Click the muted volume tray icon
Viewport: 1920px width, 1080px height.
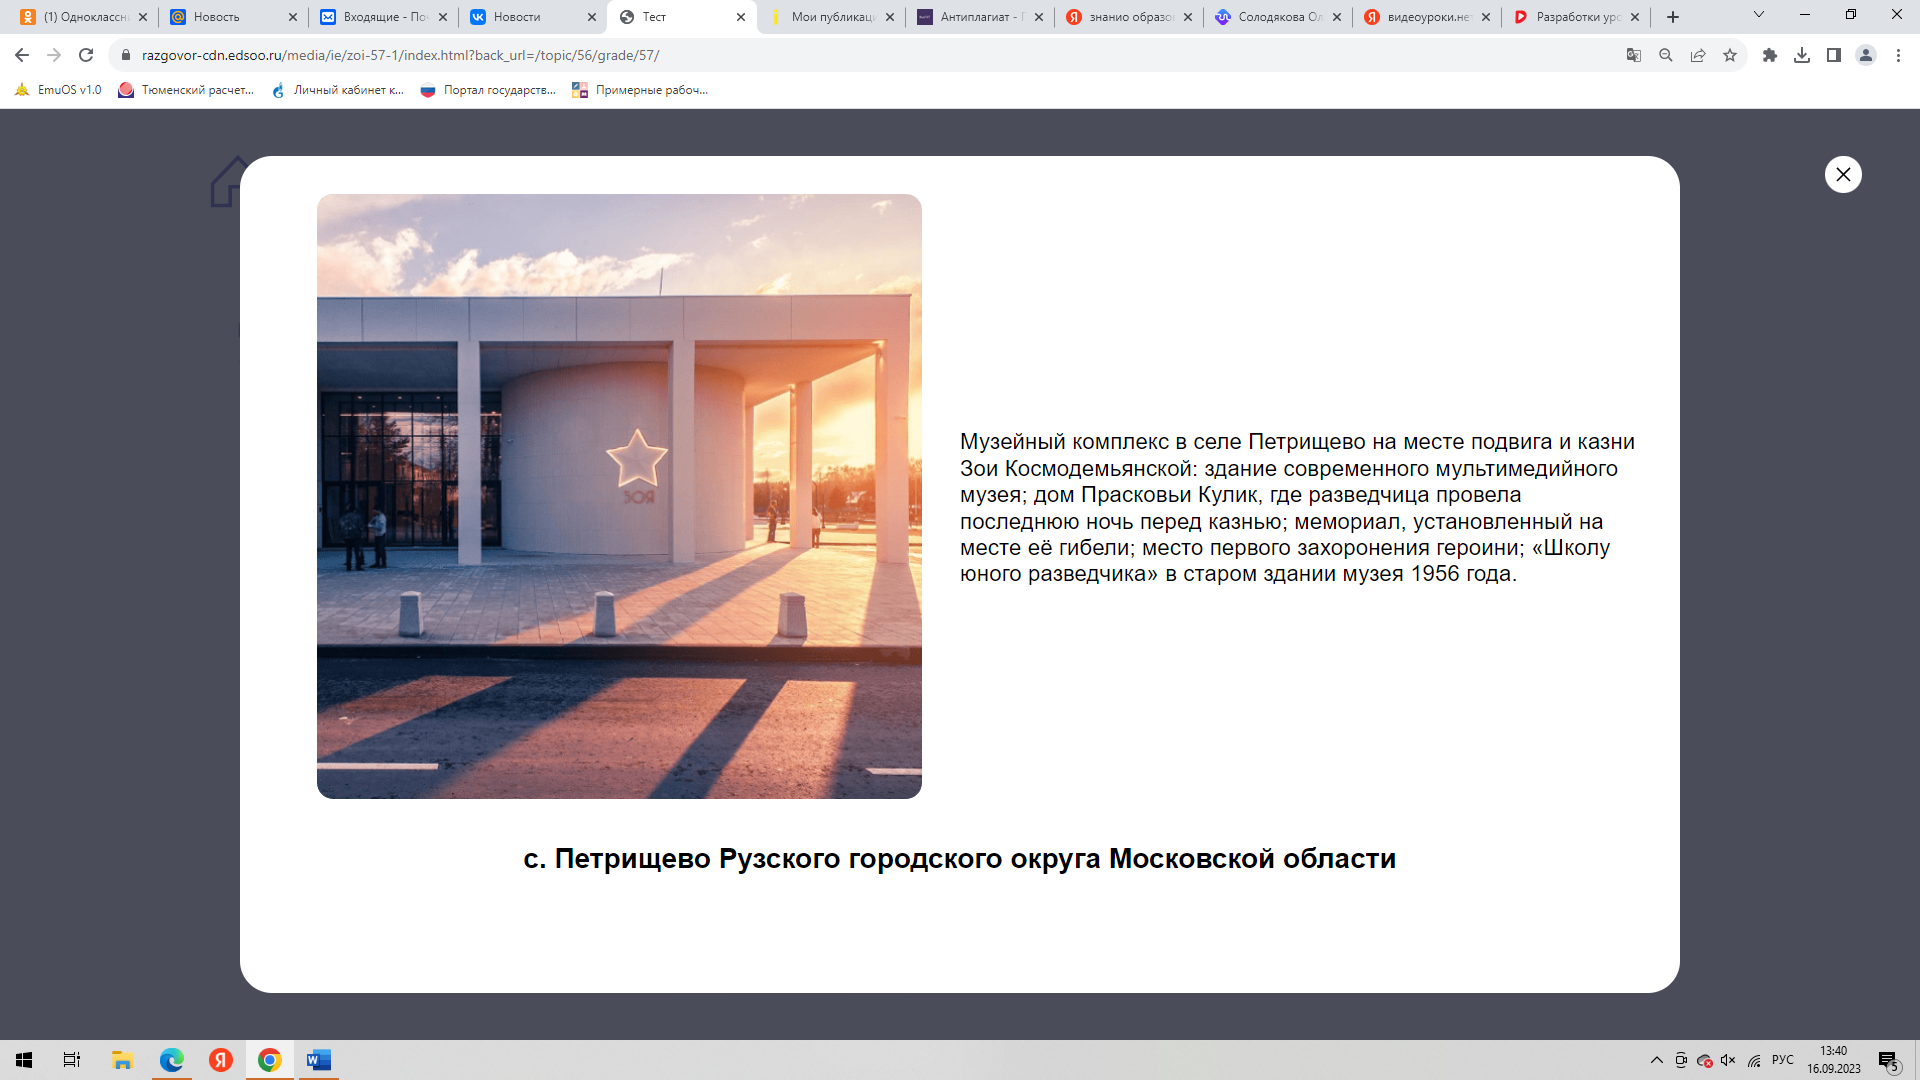coord(1728,1060)
